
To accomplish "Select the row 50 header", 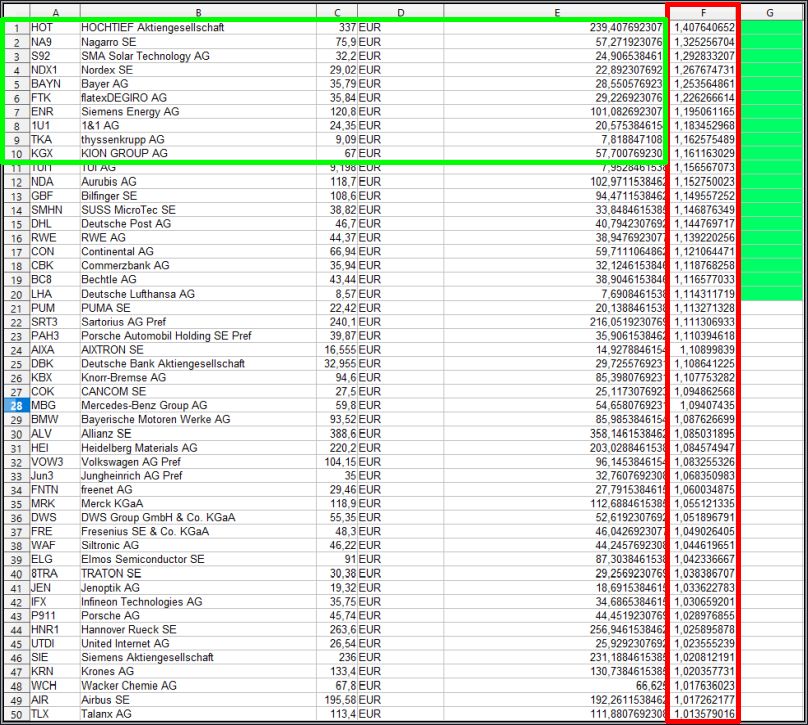I will (x=16, y=715).
